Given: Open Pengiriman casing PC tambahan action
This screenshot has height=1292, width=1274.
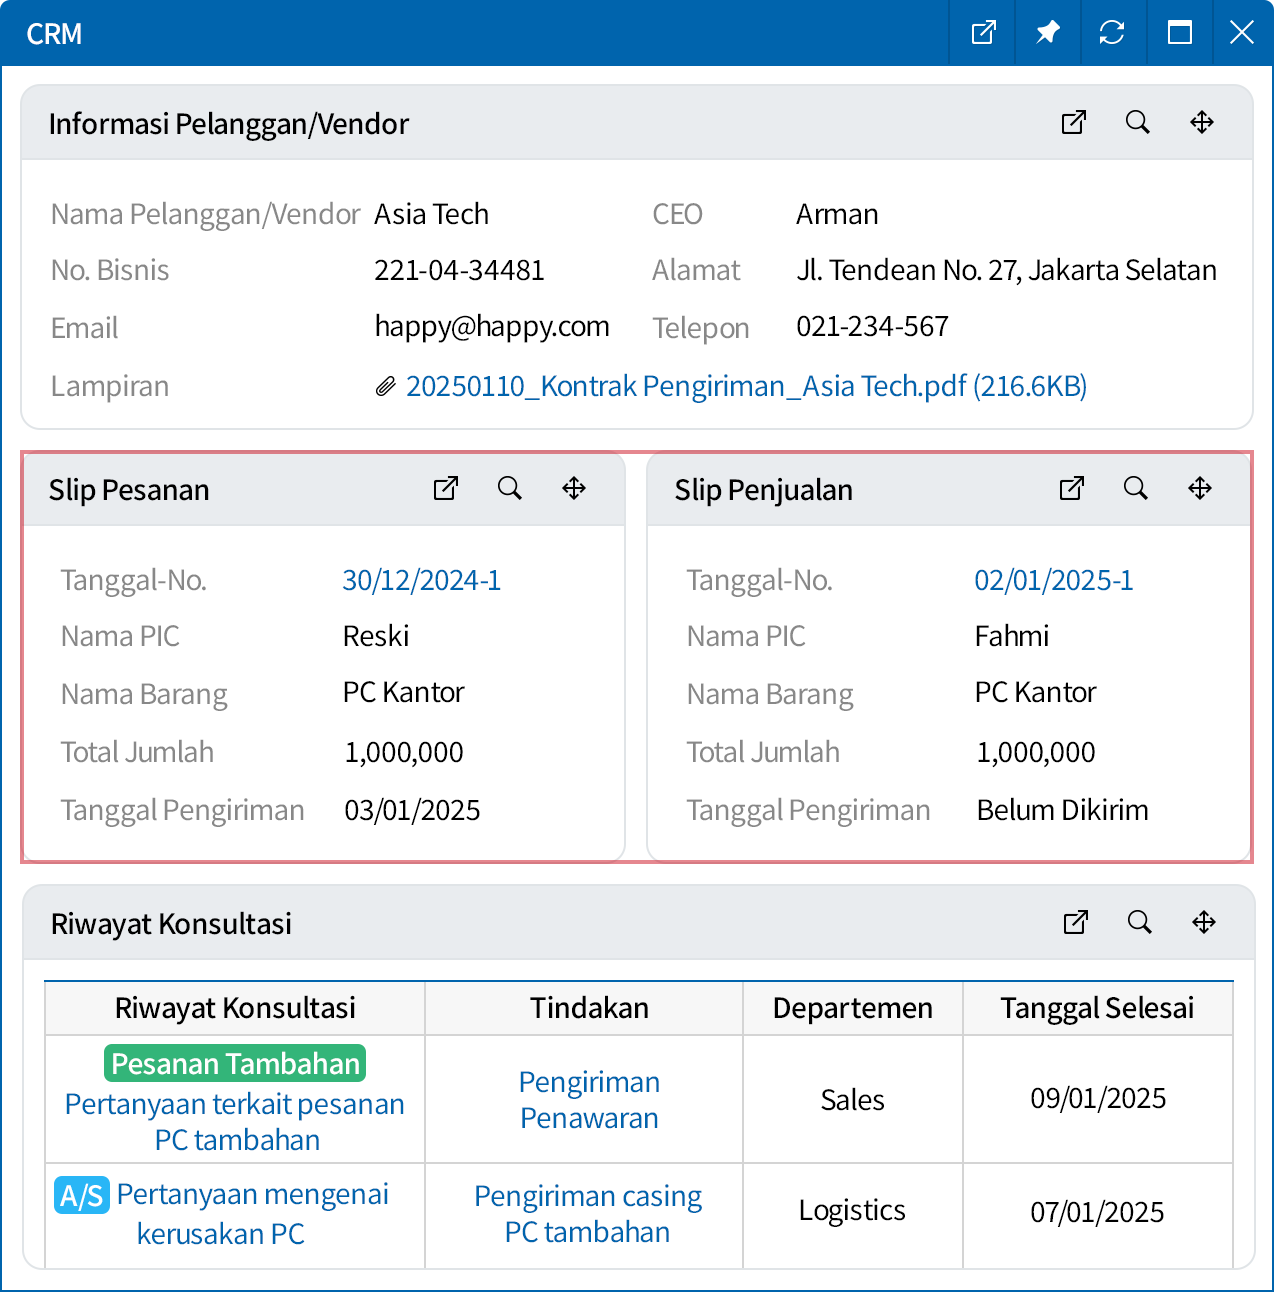Looking at the screenshot, I should 588,1214.
